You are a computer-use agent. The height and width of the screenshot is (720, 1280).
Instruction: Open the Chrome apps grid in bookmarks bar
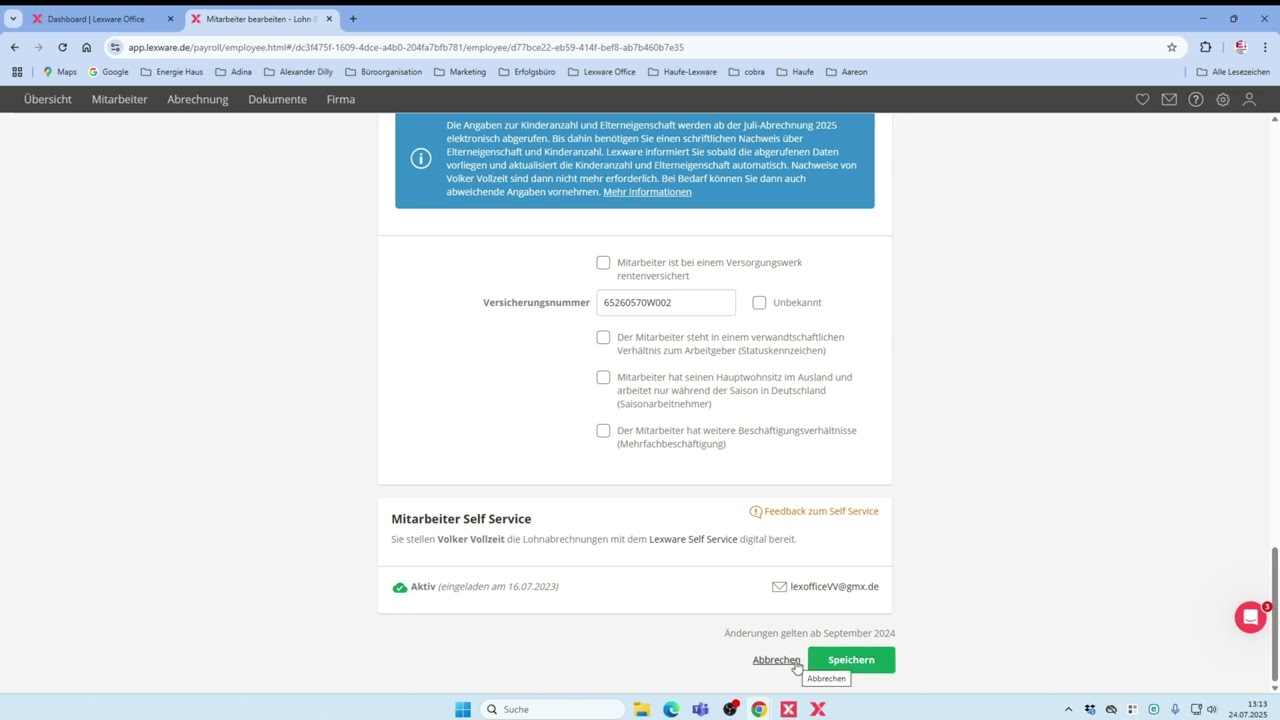point(17,72)
